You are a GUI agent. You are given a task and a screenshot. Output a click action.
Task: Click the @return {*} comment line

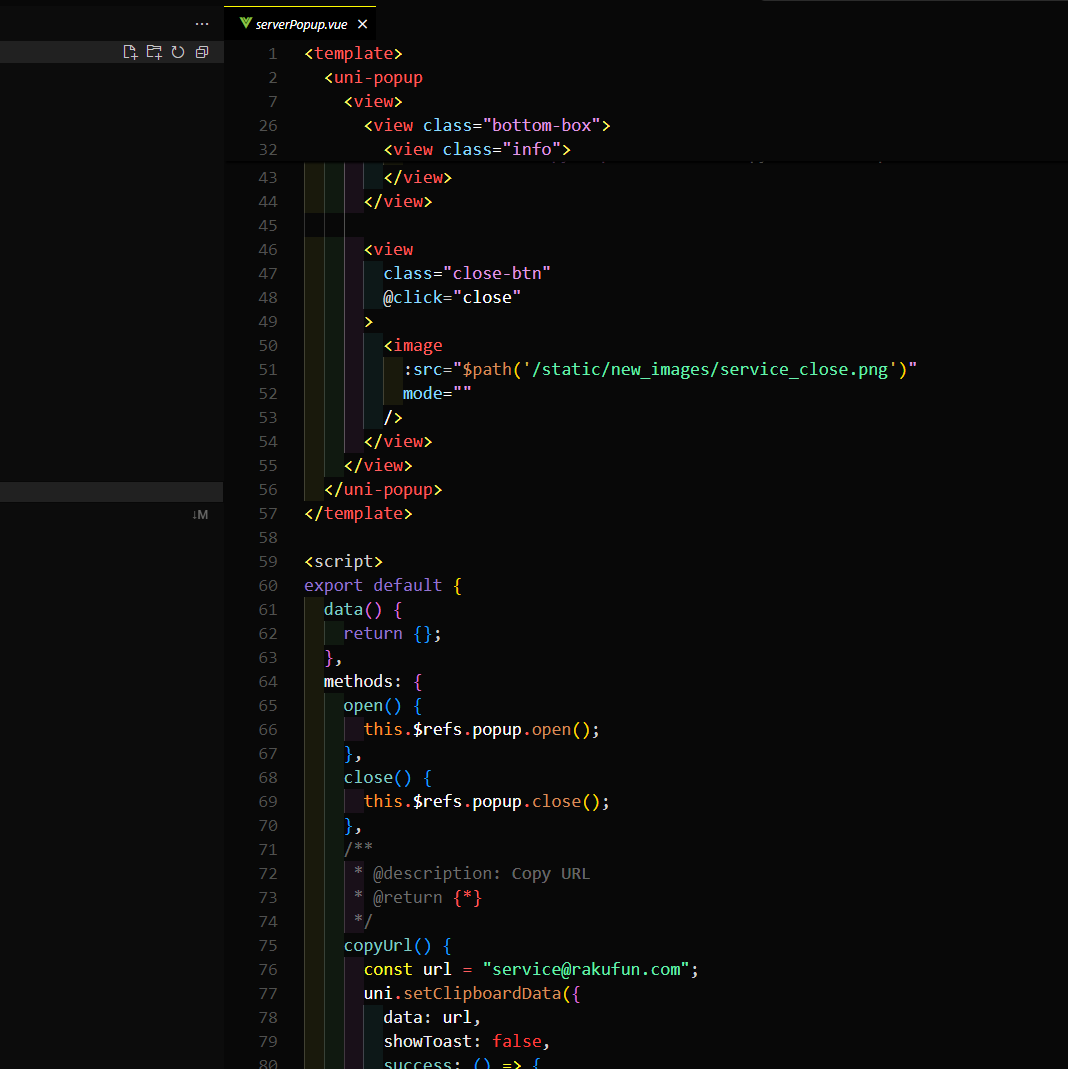click(x=418, y=898)
